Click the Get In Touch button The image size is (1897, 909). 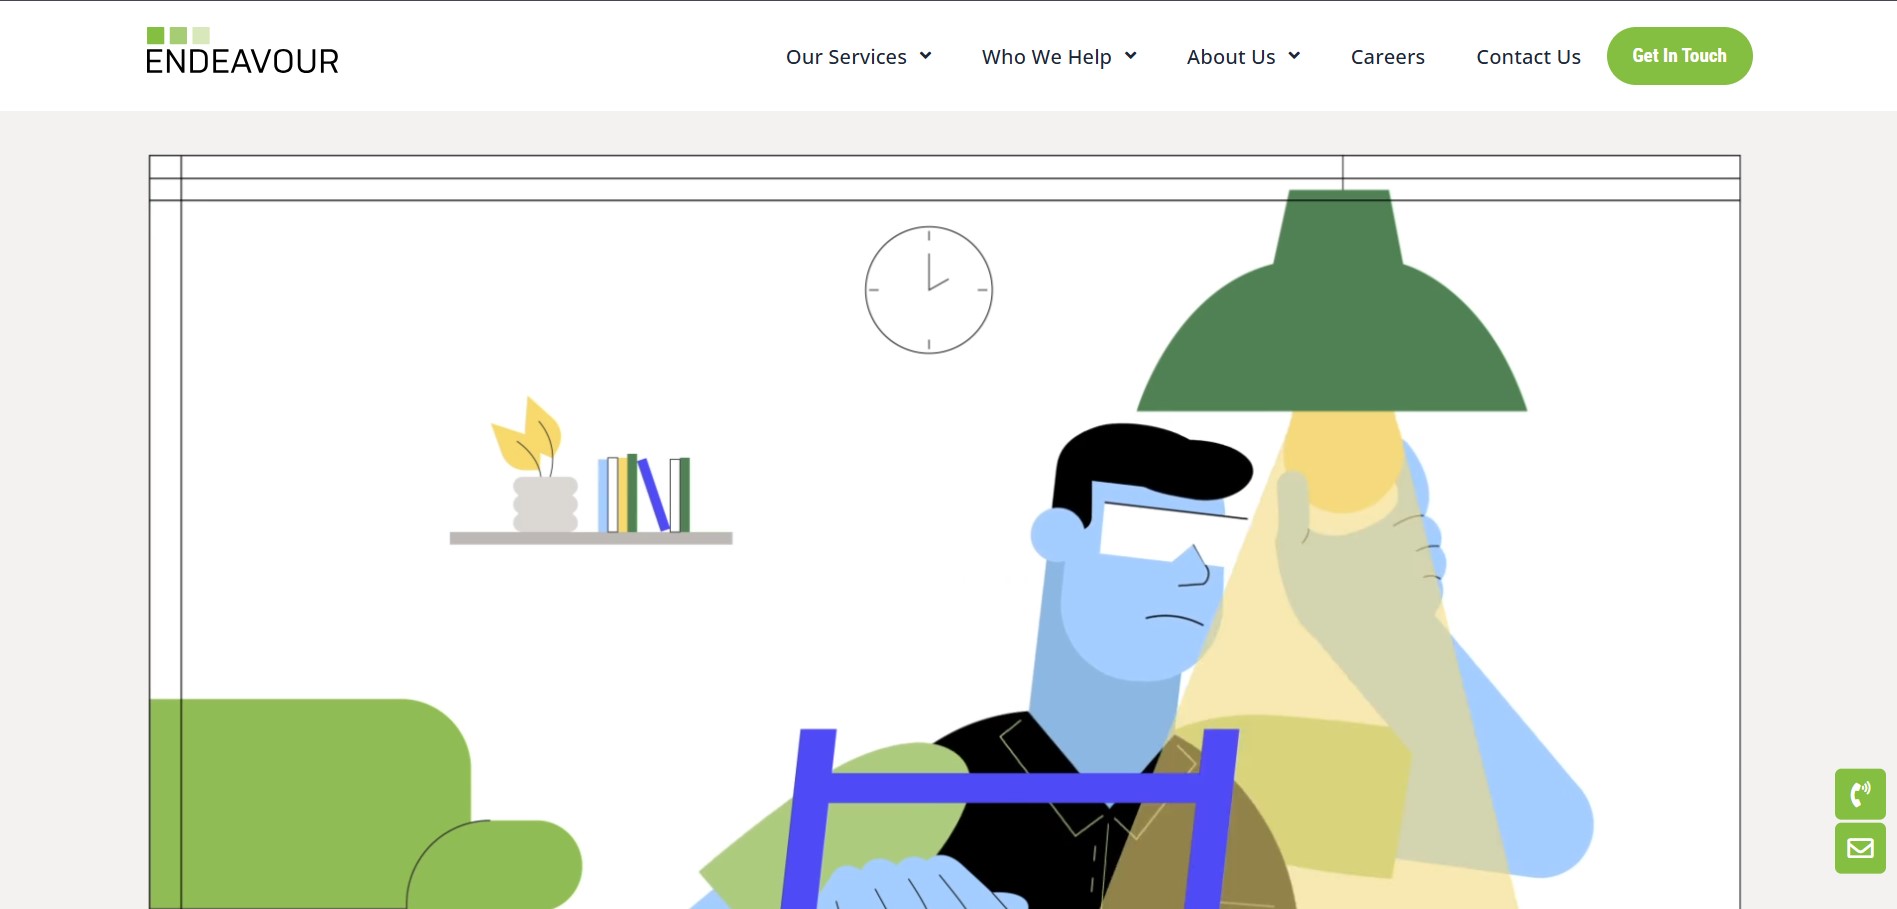coord(1679,56)
